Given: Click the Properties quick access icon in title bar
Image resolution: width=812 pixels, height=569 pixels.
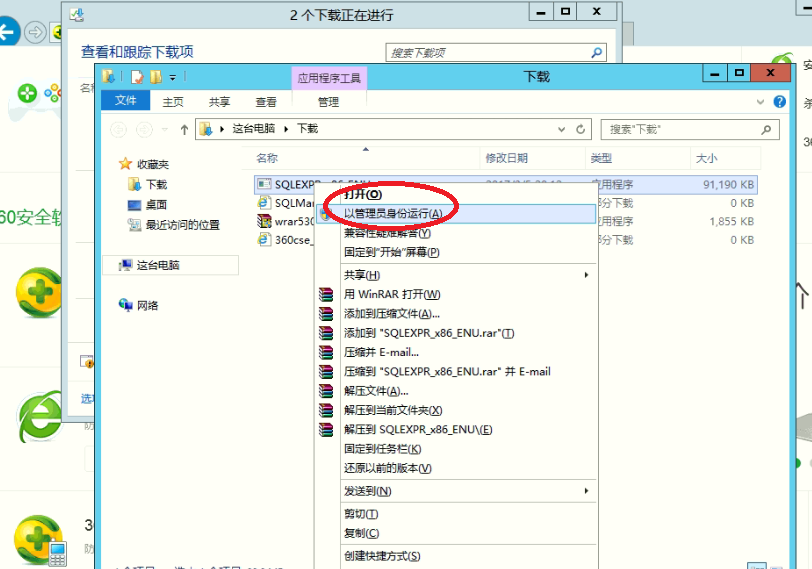Looking at the screenshot, I should click(137, 77).
